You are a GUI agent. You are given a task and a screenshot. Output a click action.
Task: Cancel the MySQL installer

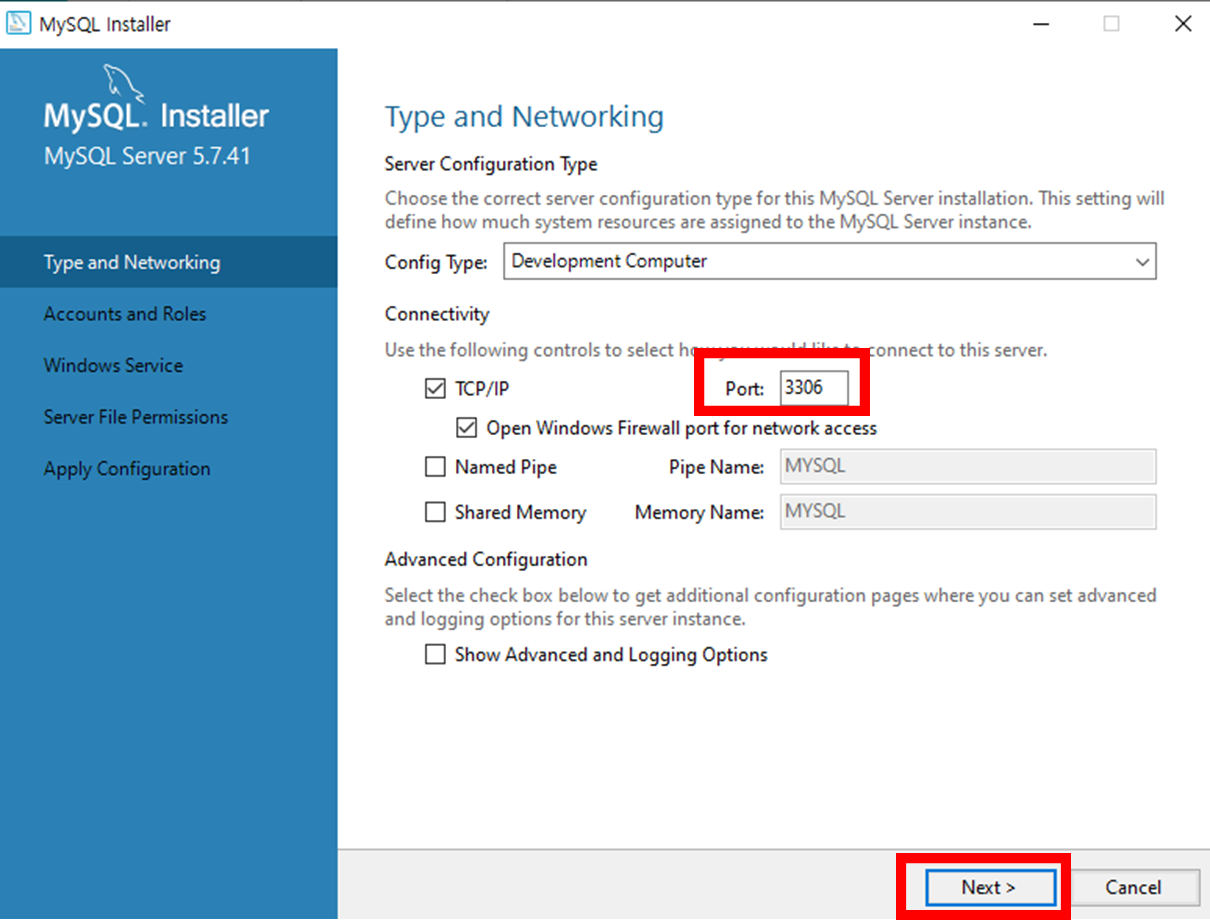1133,887
